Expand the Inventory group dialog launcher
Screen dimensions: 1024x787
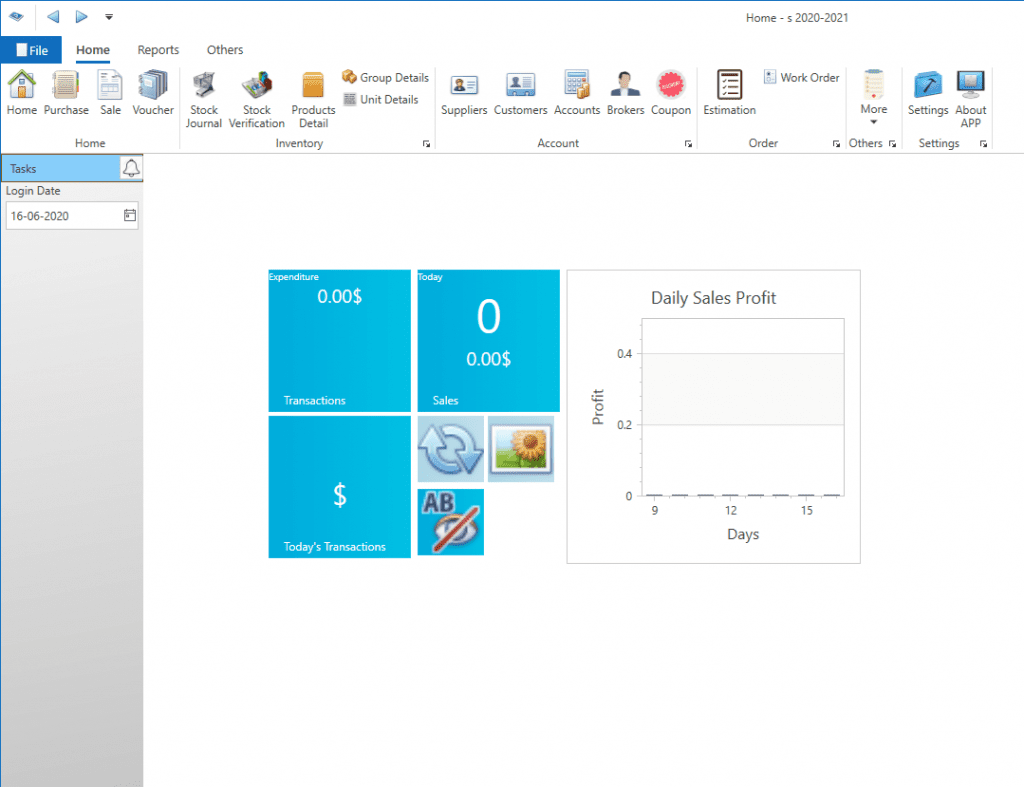(x=427, y=144)
